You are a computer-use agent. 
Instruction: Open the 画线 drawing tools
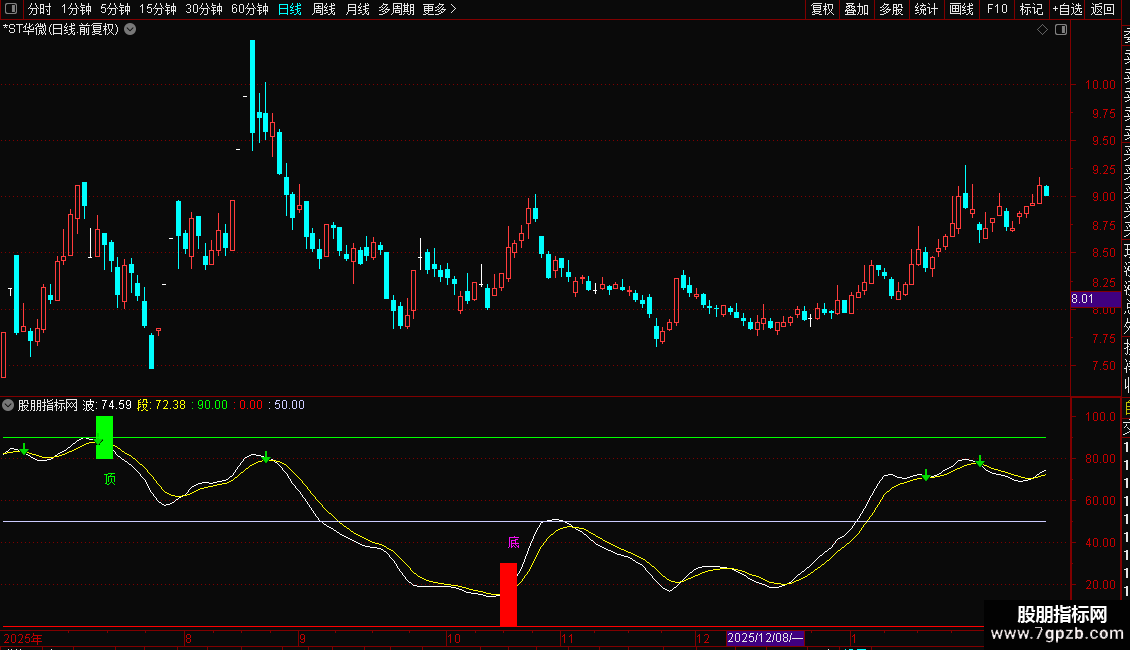pos(961,10)
